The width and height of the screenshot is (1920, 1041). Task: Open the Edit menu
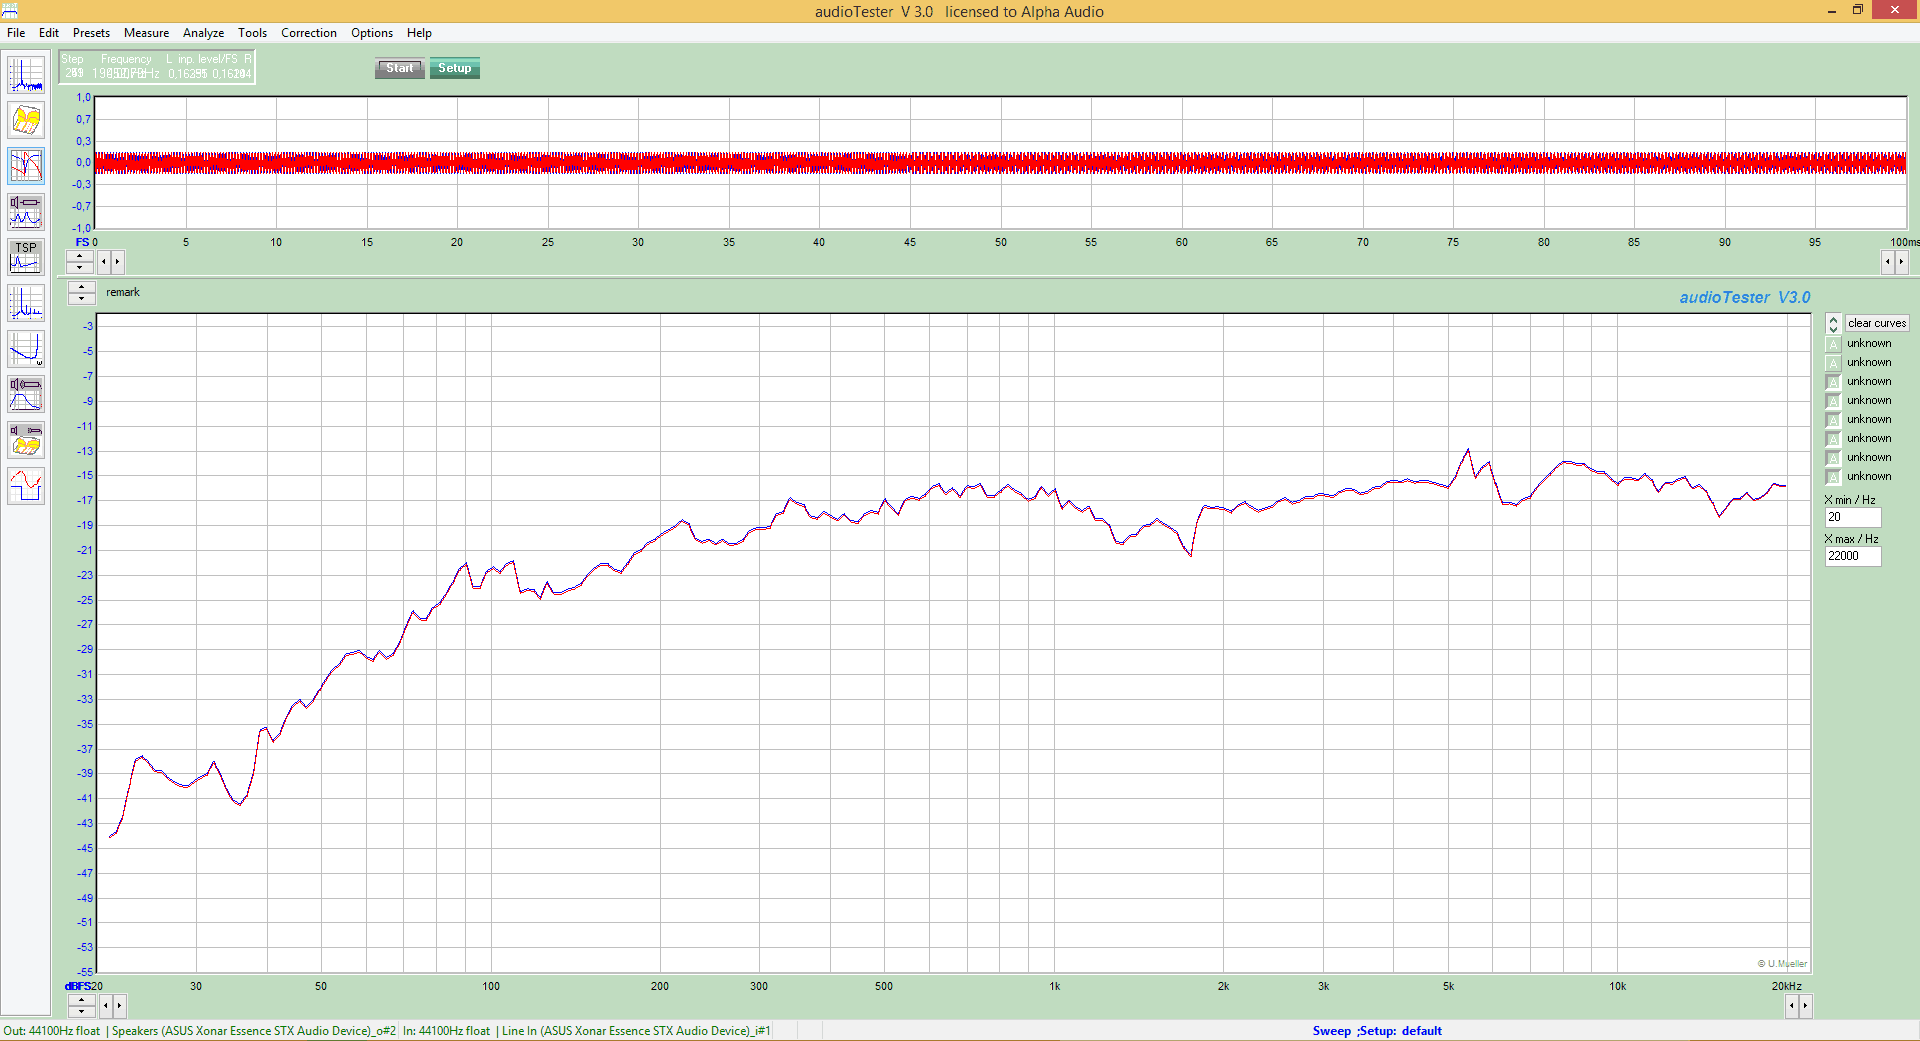pyautogui.click(x=49, y=33)
